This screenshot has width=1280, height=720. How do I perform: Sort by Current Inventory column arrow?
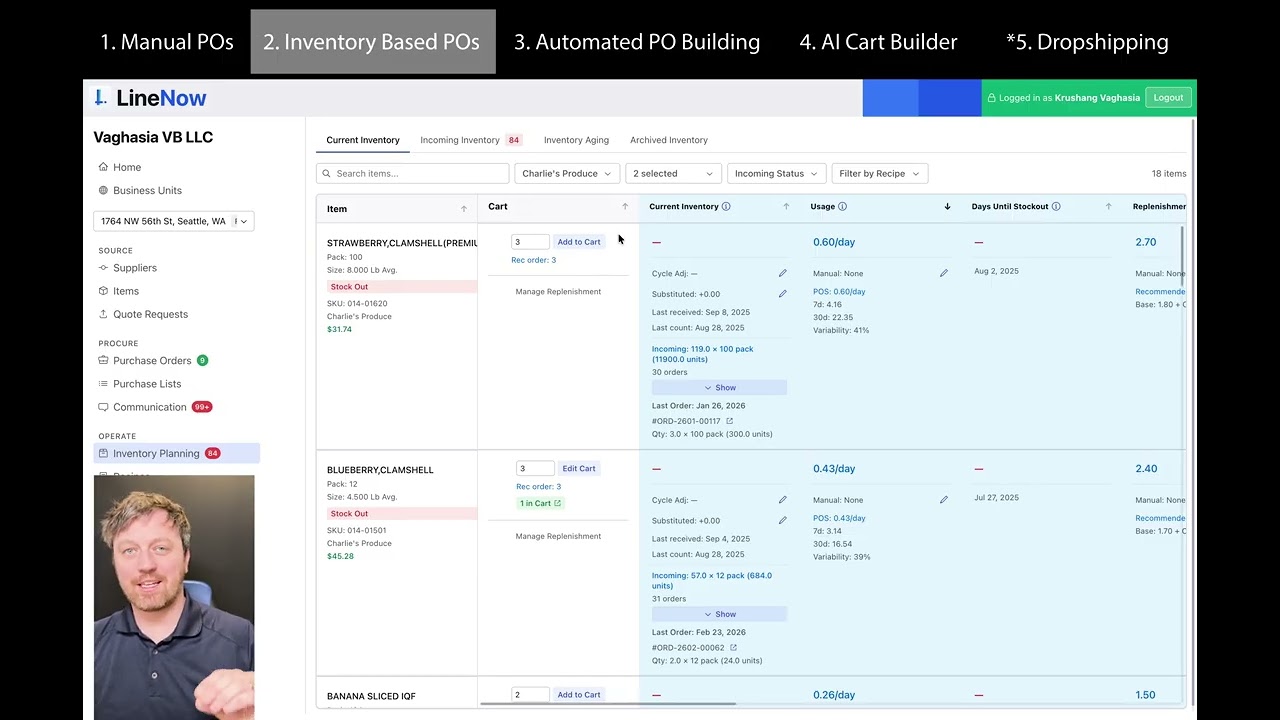[x=786, y=207]
